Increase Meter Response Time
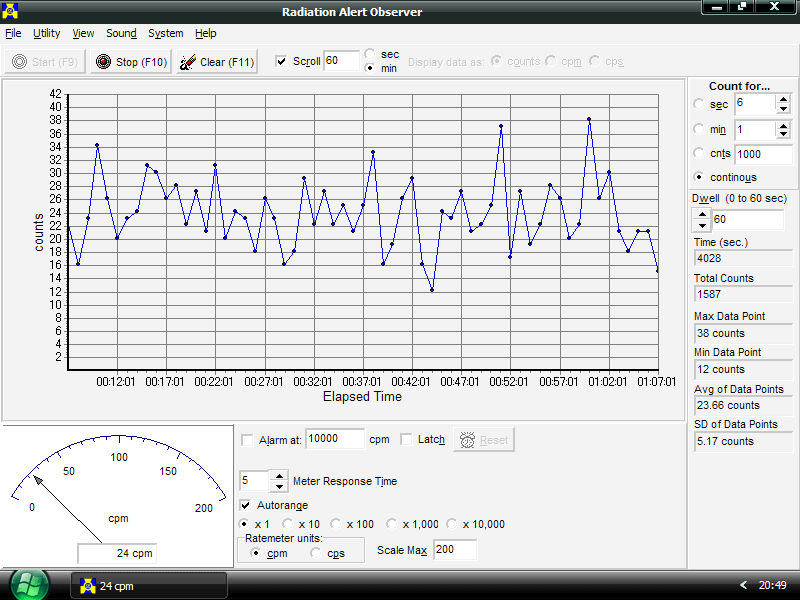Screen dimensions: 800x600 [279, 476]
